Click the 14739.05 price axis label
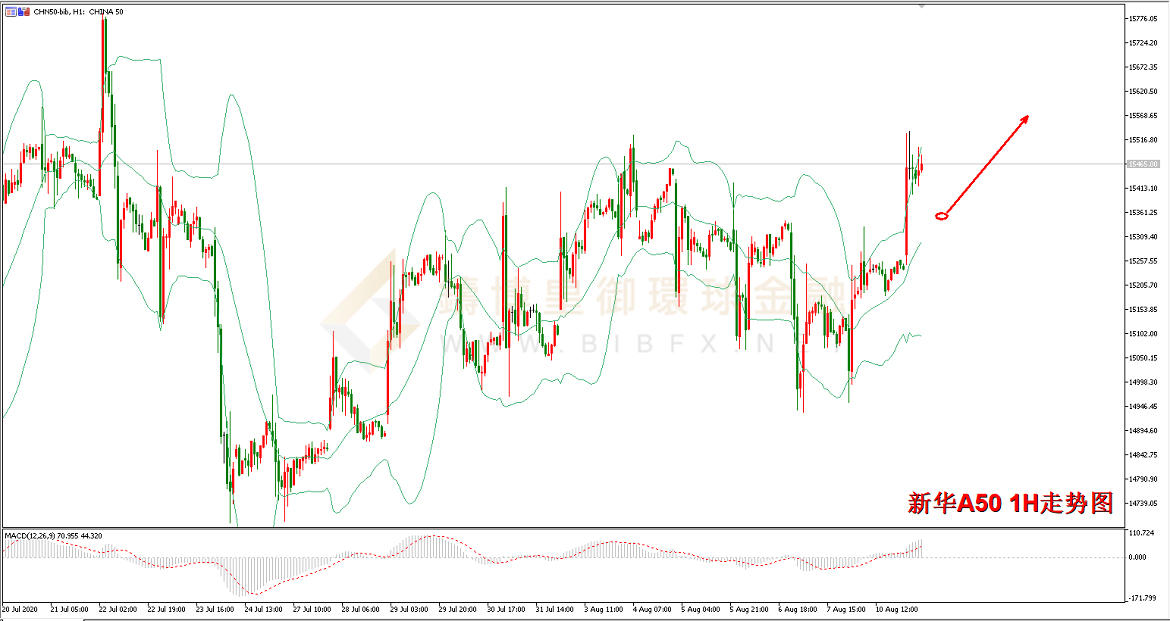 click(x=1143, y=503)
